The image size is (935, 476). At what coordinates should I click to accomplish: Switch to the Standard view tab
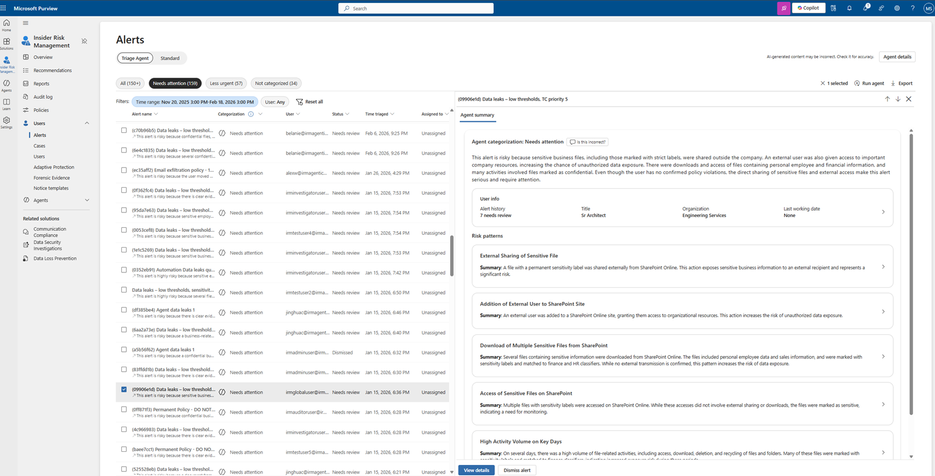pos(170,58)
